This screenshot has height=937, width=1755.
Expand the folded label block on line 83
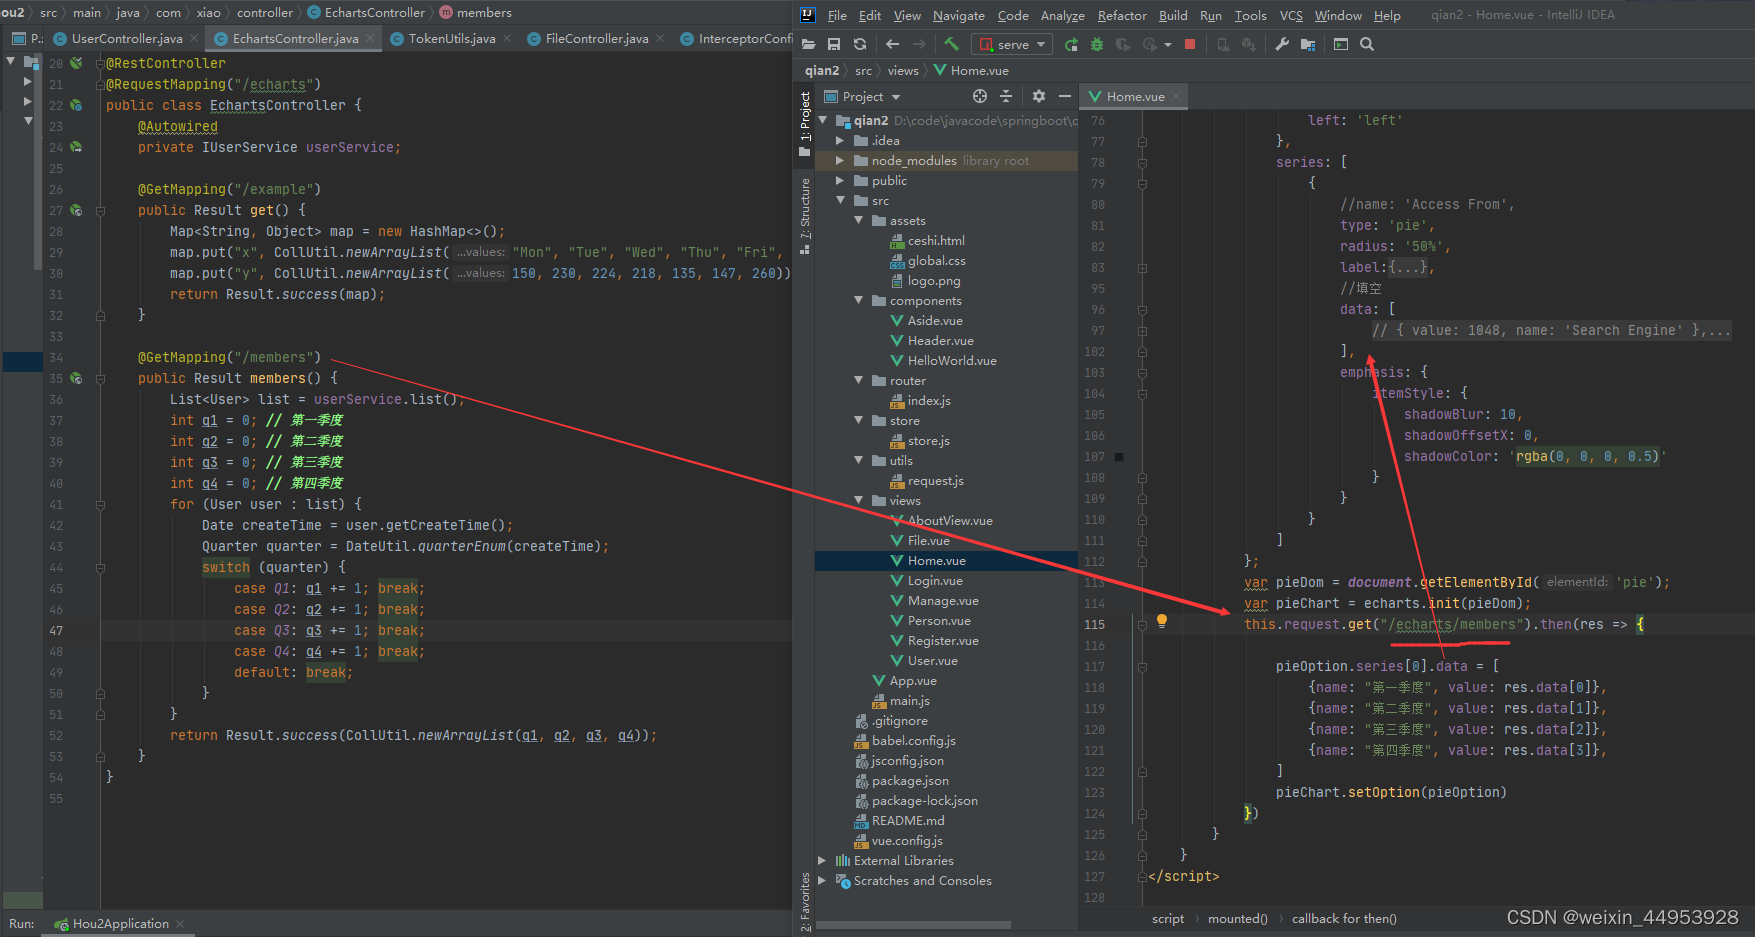click(x=1410, y=267)
